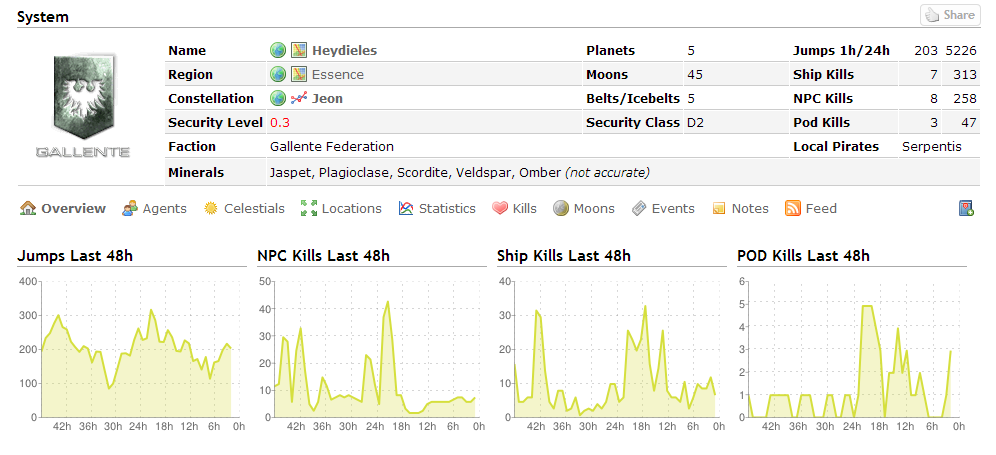Click the Share button

[950, 15]
